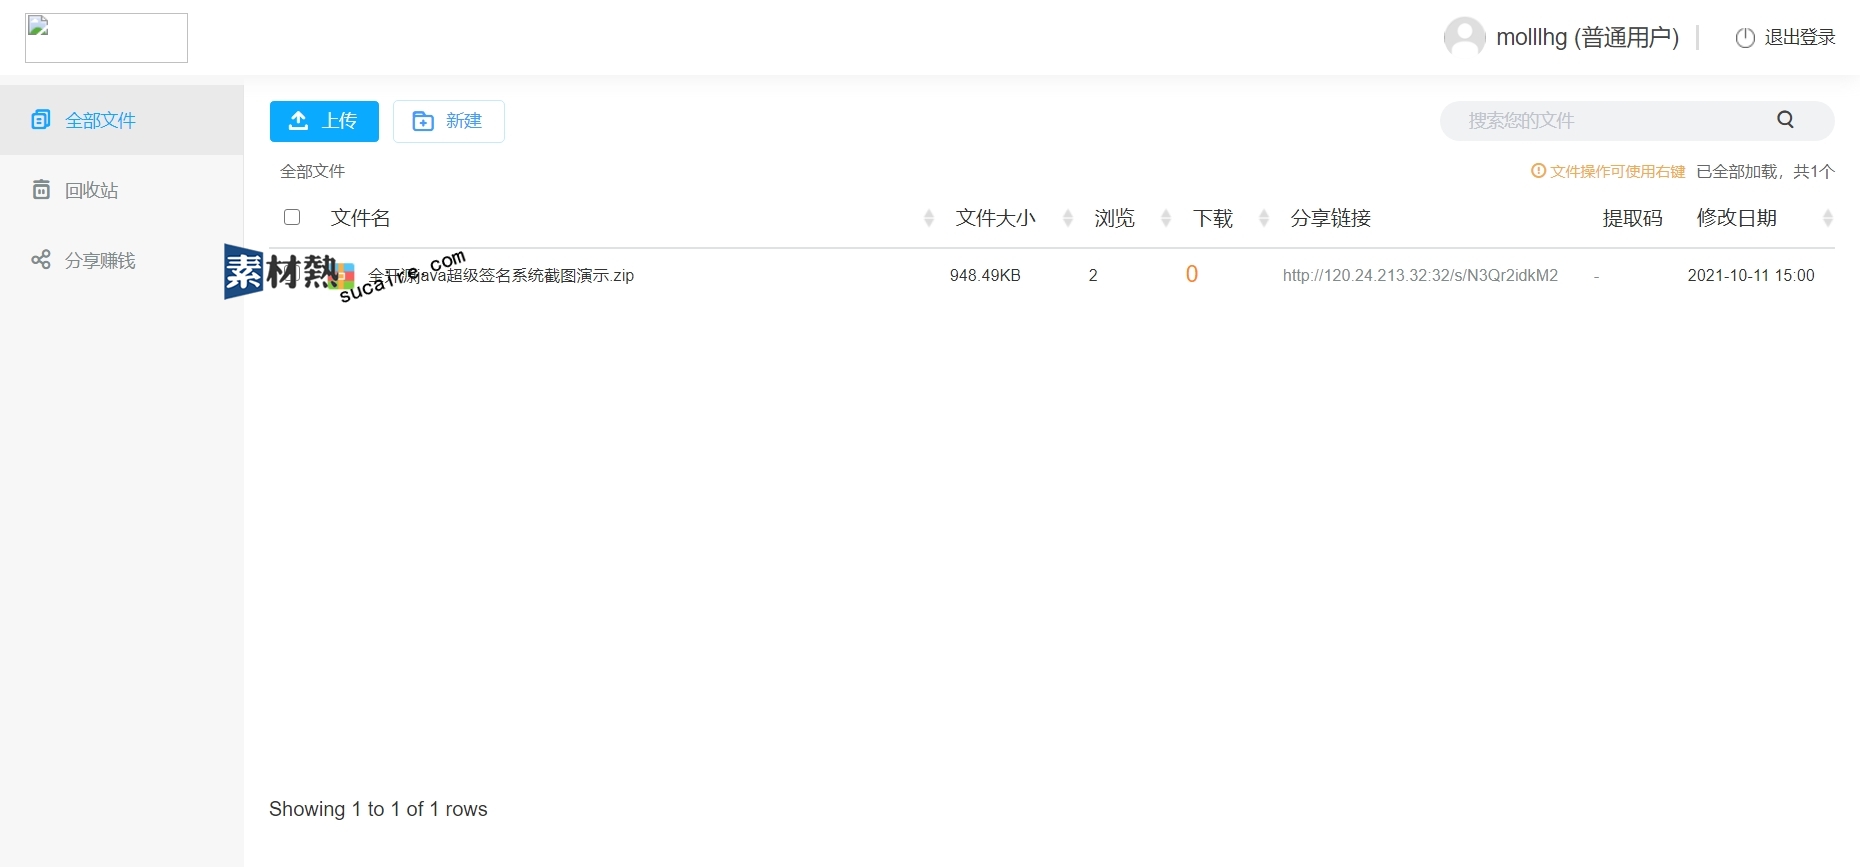Click the search magnifier icon
Screen dimensions: 1860x867
(x=1785, y=120)
